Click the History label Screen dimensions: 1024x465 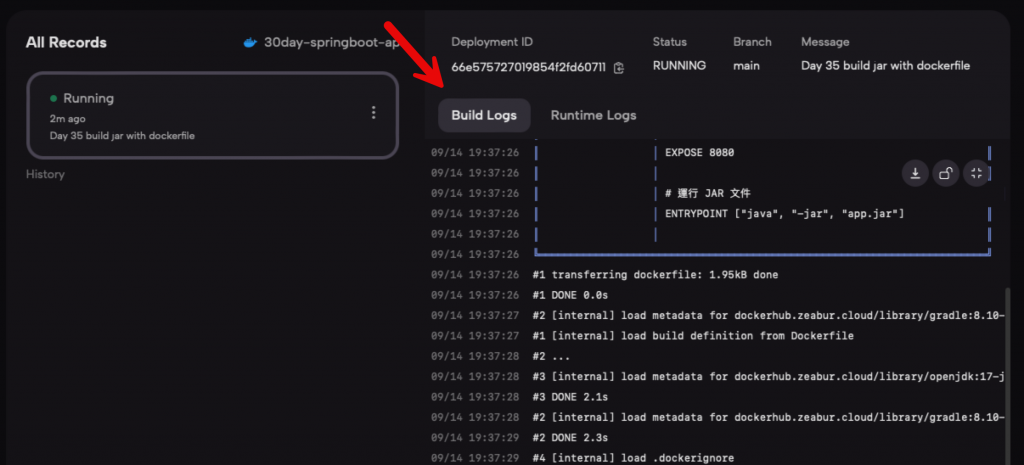[45, 174]
